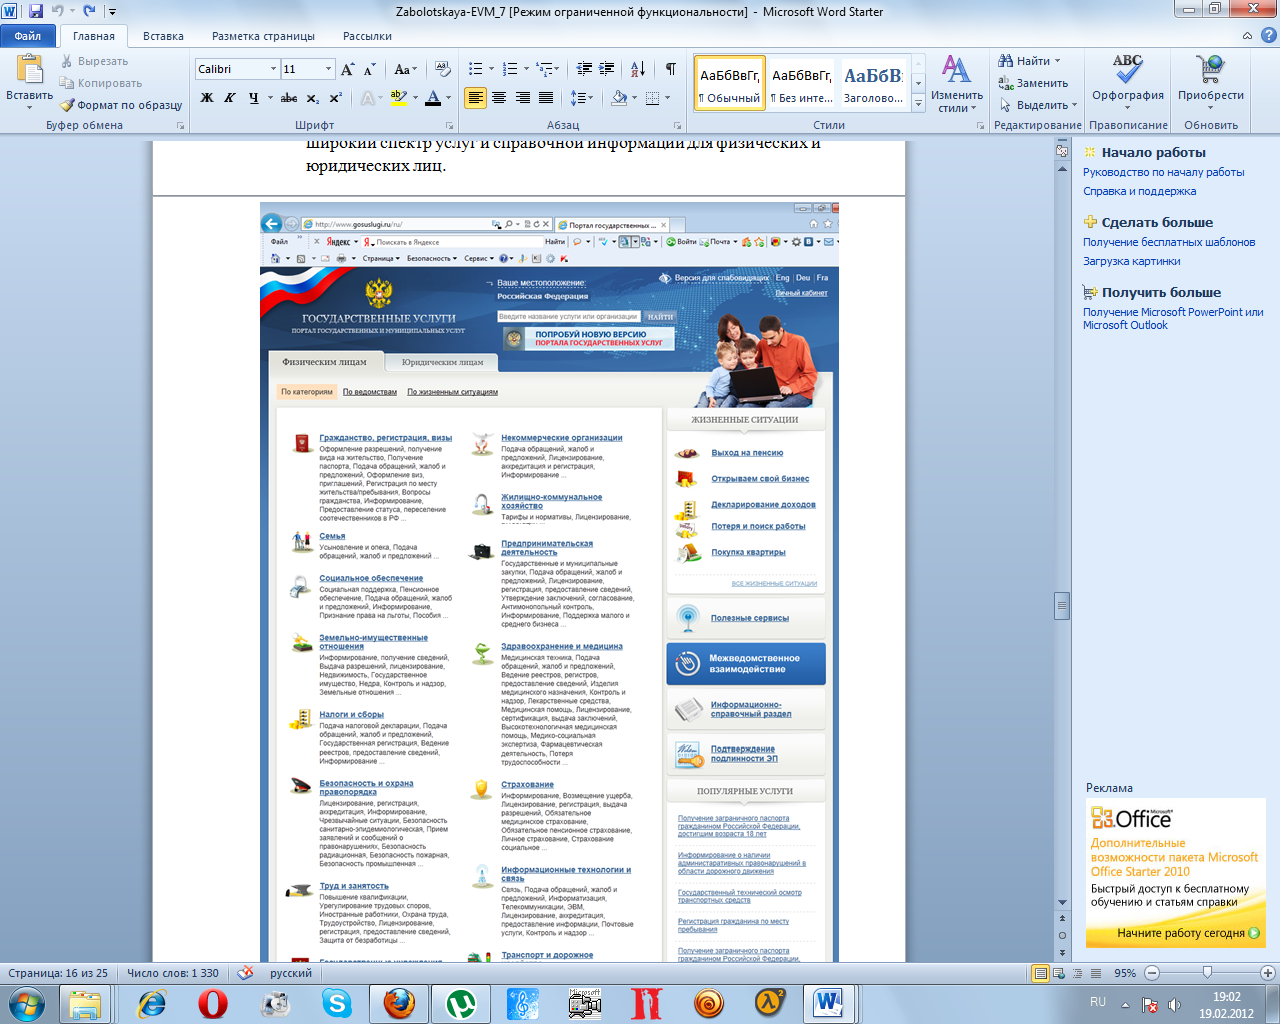Open link Получение бесплатных шаблонов
This screenshot has height=1024, width=1280.
(x=1169, y=242)
